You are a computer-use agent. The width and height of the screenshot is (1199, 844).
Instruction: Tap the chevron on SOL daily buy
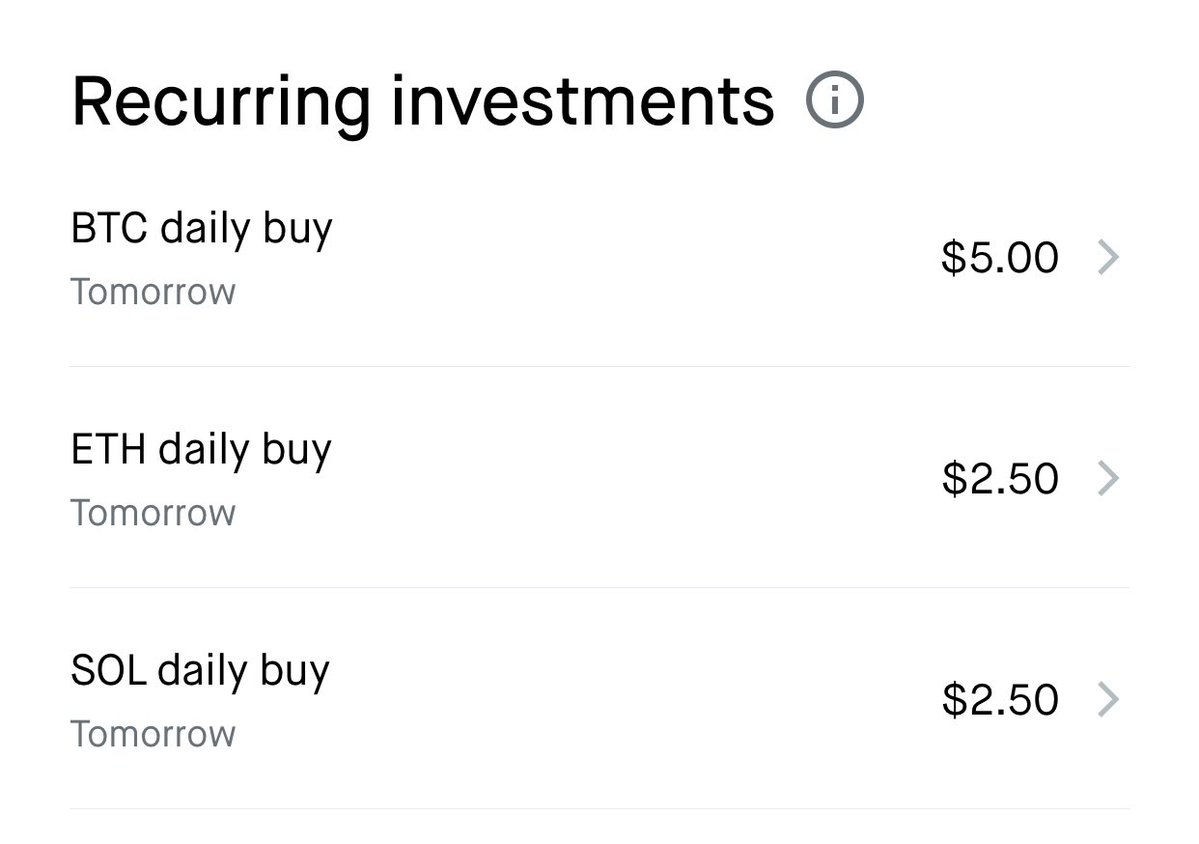[x=1108, y=700]
